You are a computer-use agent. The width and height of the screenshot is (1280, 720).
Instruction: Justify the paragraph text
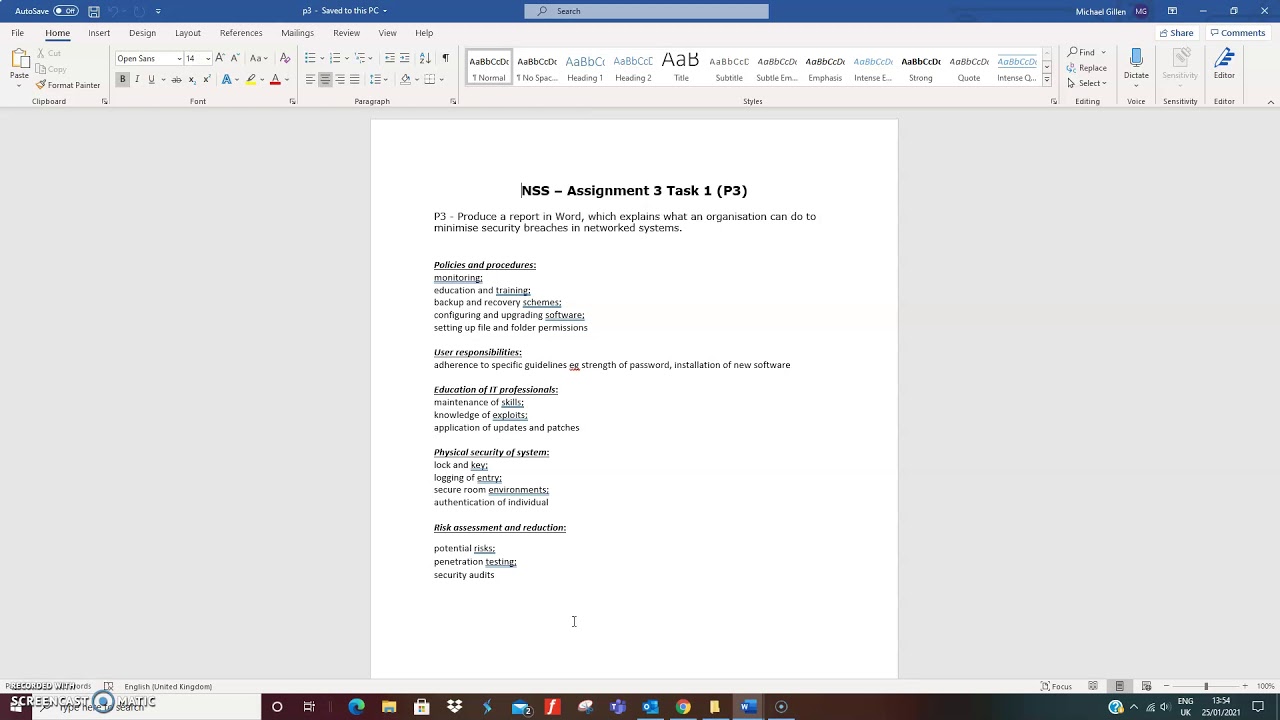point(354,79)
